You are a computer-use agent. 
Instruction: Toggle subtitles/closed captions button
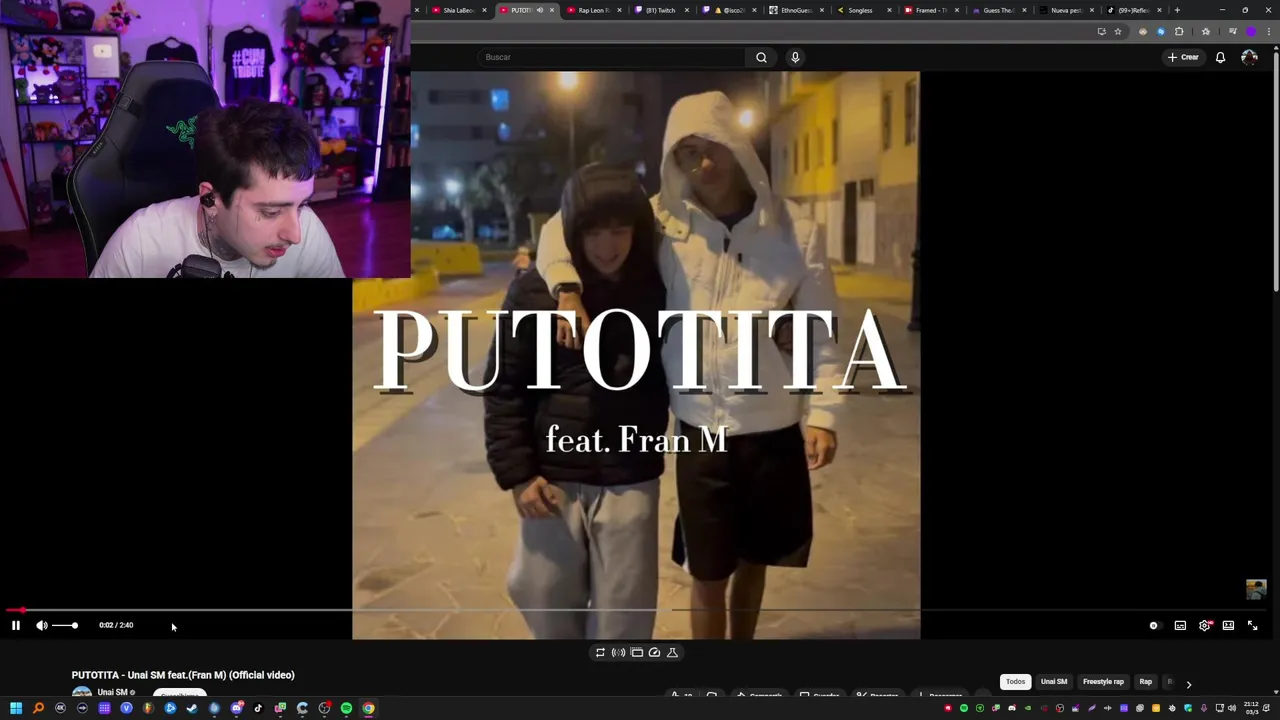[1180, 625]
